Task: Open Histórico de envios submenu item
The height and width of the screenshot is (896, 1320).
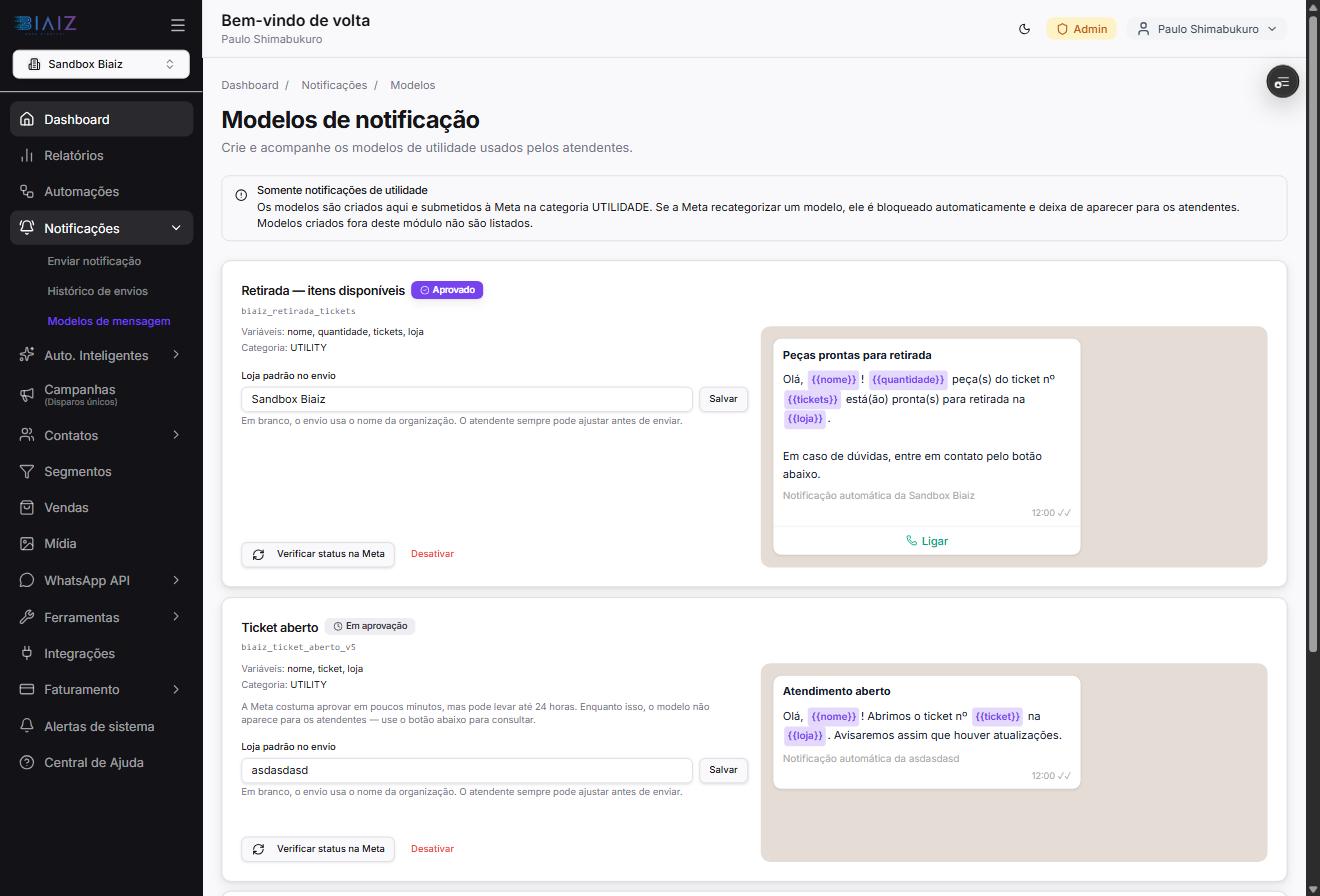Action: (97, 291)
